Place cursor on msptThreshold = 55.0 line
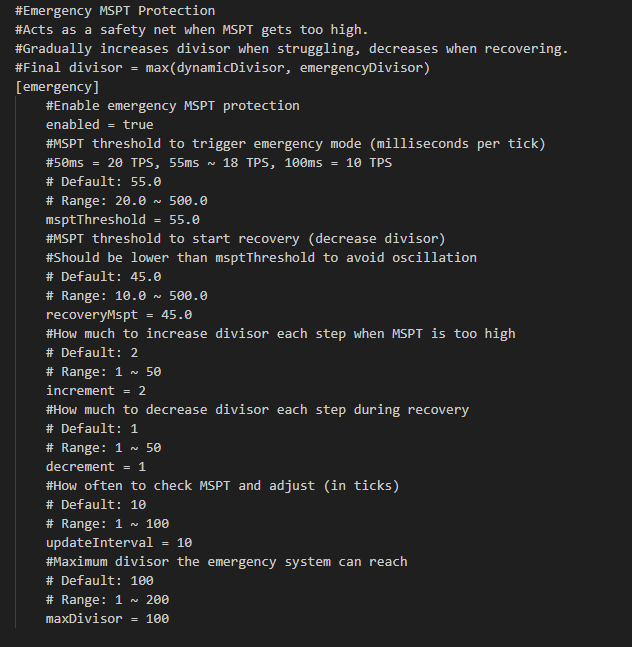 click(123, 220)
